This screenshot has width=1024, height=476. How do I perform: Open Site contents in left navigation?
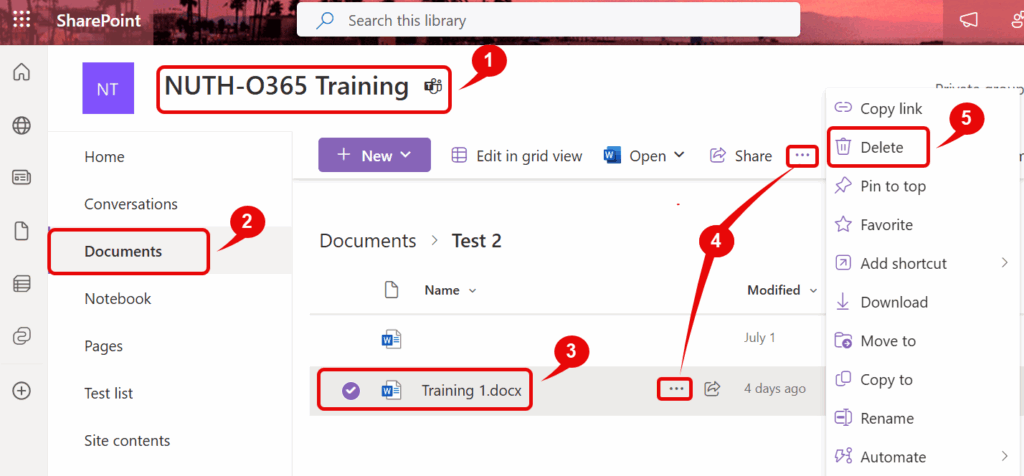[127, 440]
